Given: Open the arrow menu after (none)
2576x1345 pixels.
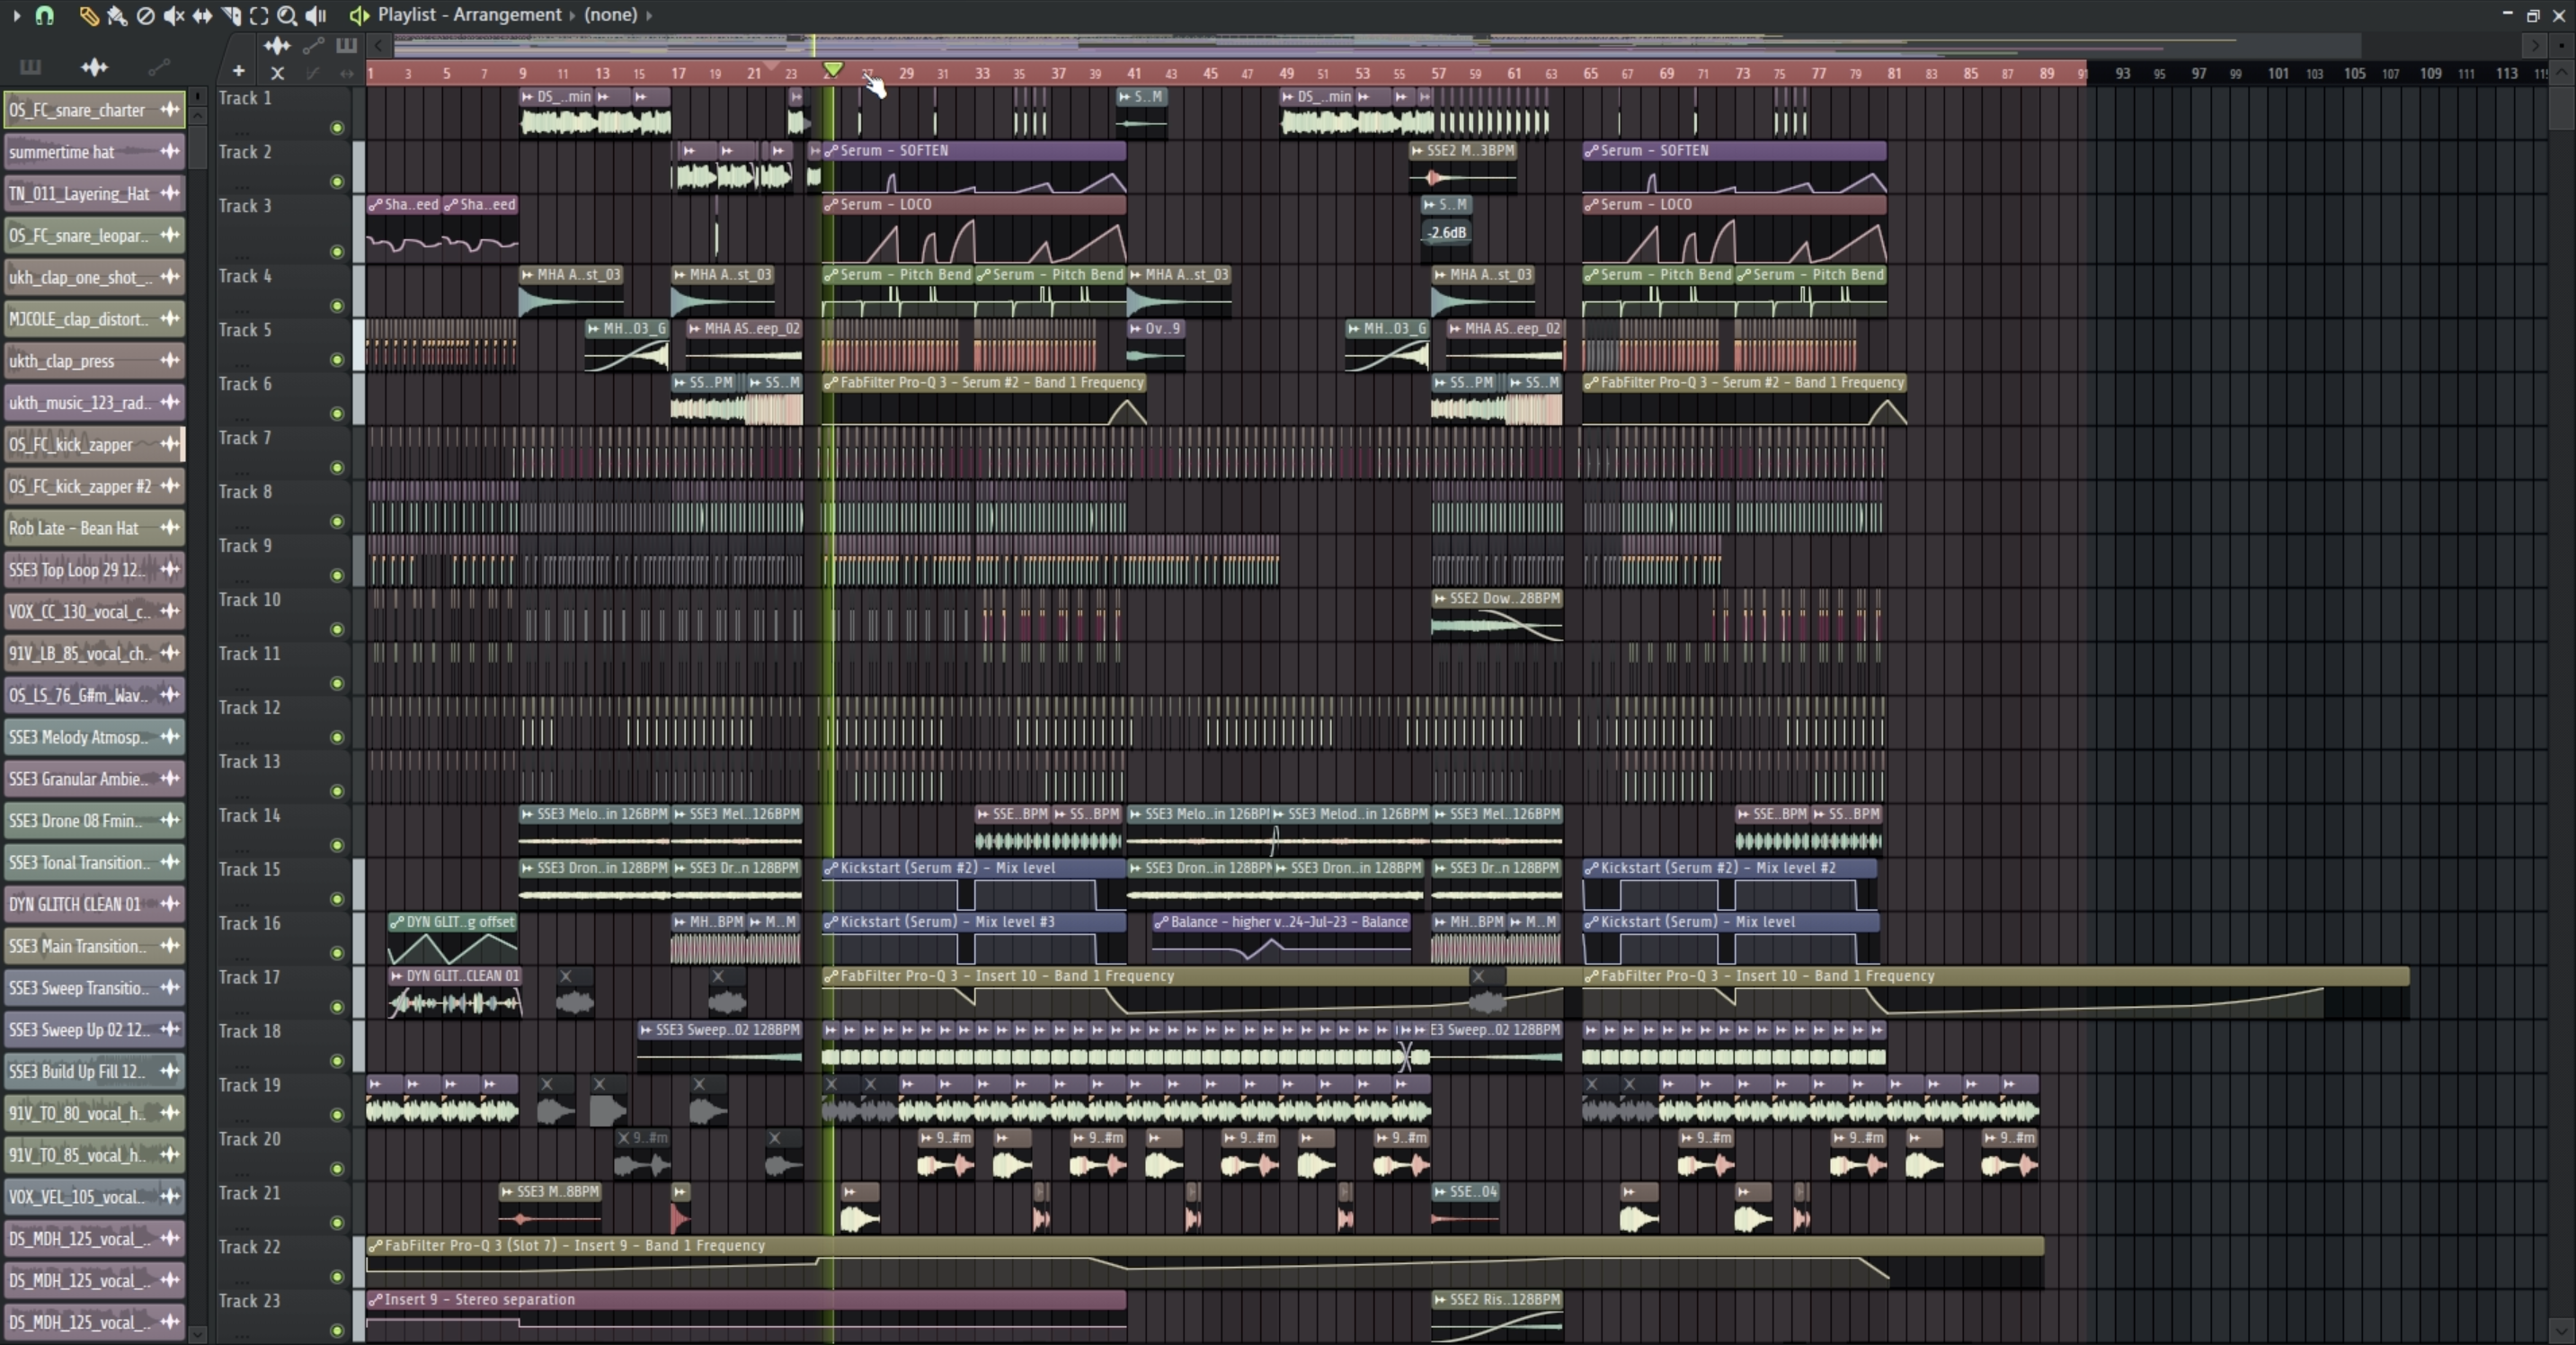Looking at the screenshot, I should coord(649,15).
